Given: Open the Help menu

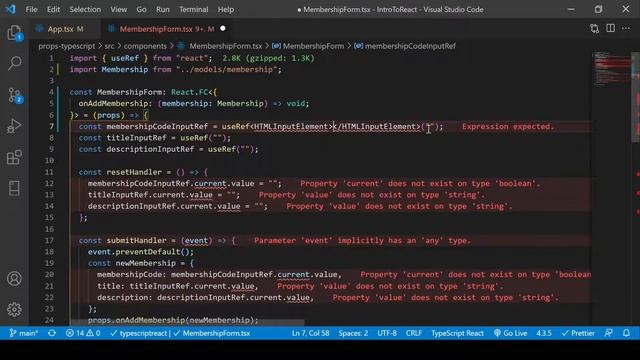Looking at the screenshot, I should [x=226, y=9].
